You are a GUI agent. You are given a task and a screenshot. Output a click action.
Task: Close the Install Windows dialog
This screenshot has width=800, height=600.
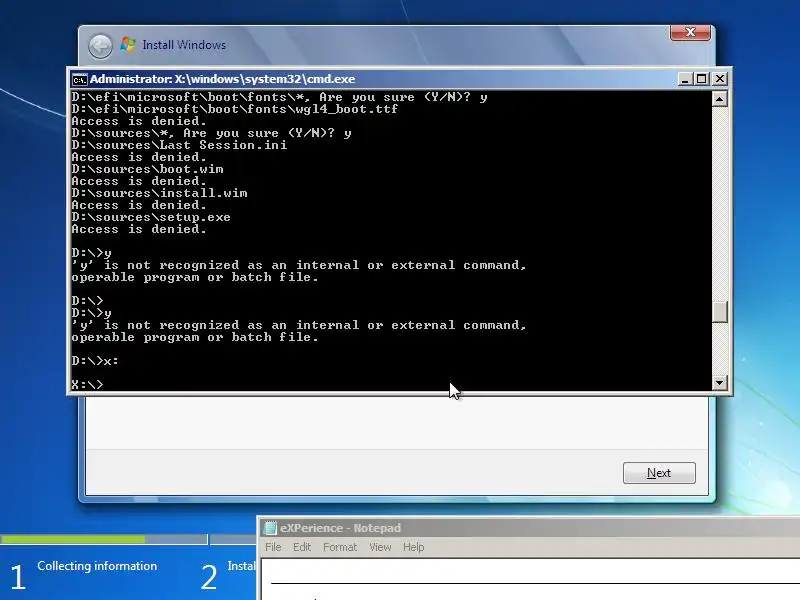pos(690,32)
